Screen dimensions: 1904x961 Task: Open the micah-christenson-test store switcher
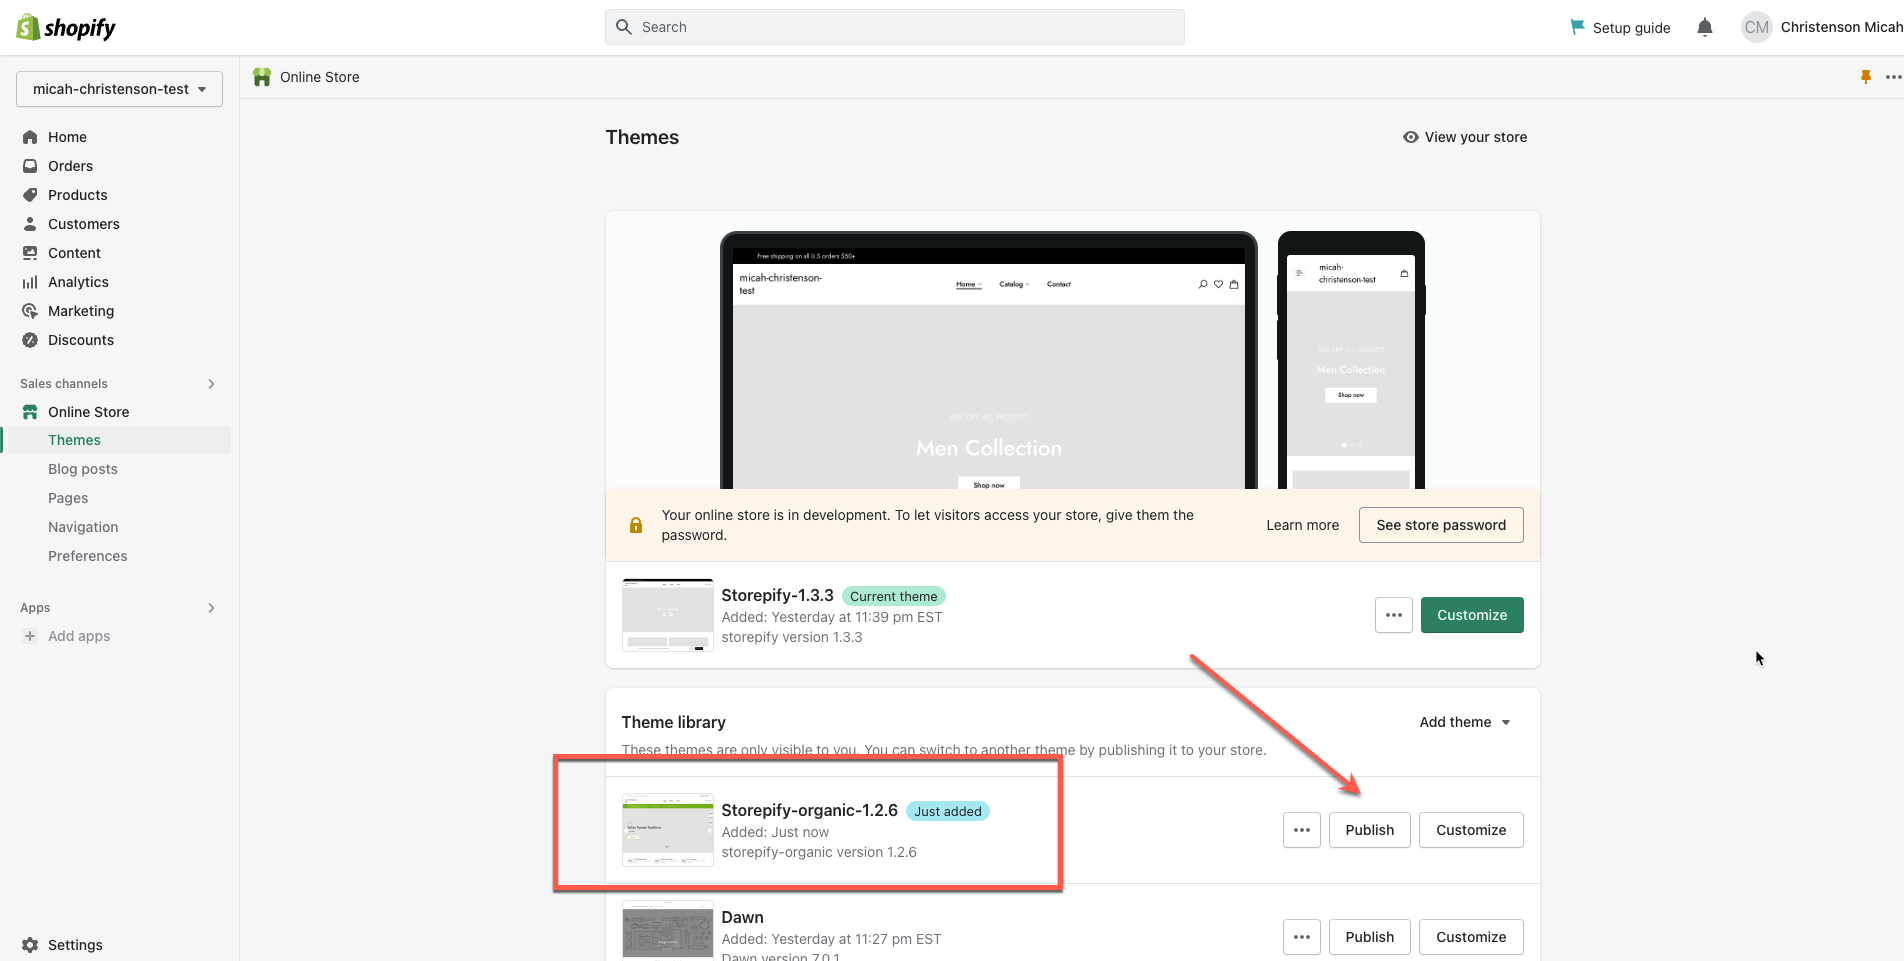click(x=119, y=89)
